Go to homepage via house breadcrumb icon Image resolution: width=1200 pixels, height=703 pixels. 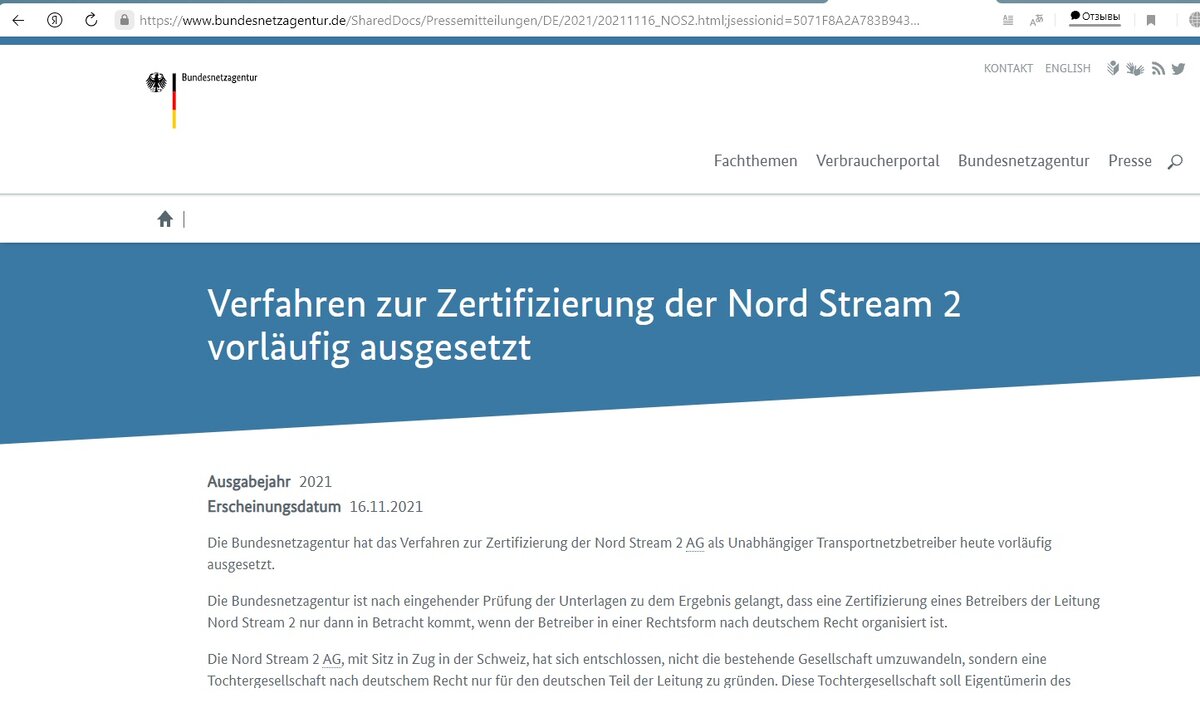pyautogui.click(x=165, y=219)
